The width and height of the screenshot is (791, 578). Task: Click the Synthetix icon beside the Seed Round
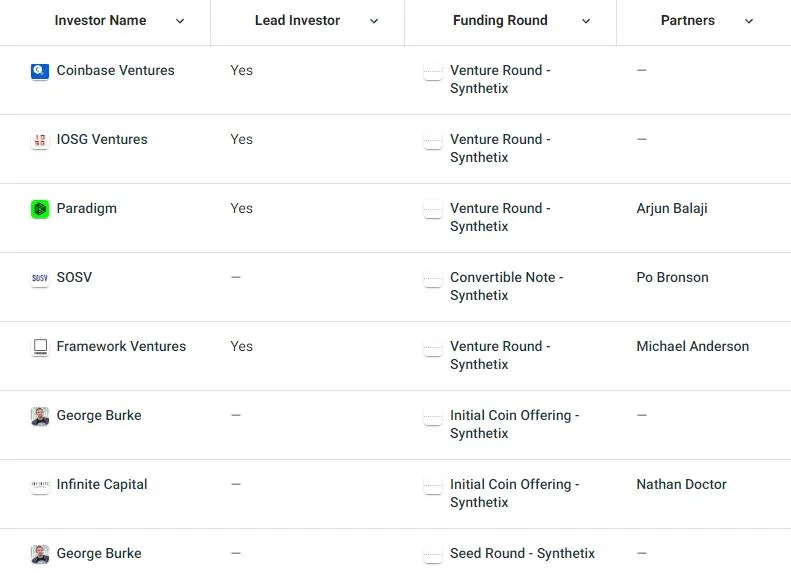(x=433, y=554)
